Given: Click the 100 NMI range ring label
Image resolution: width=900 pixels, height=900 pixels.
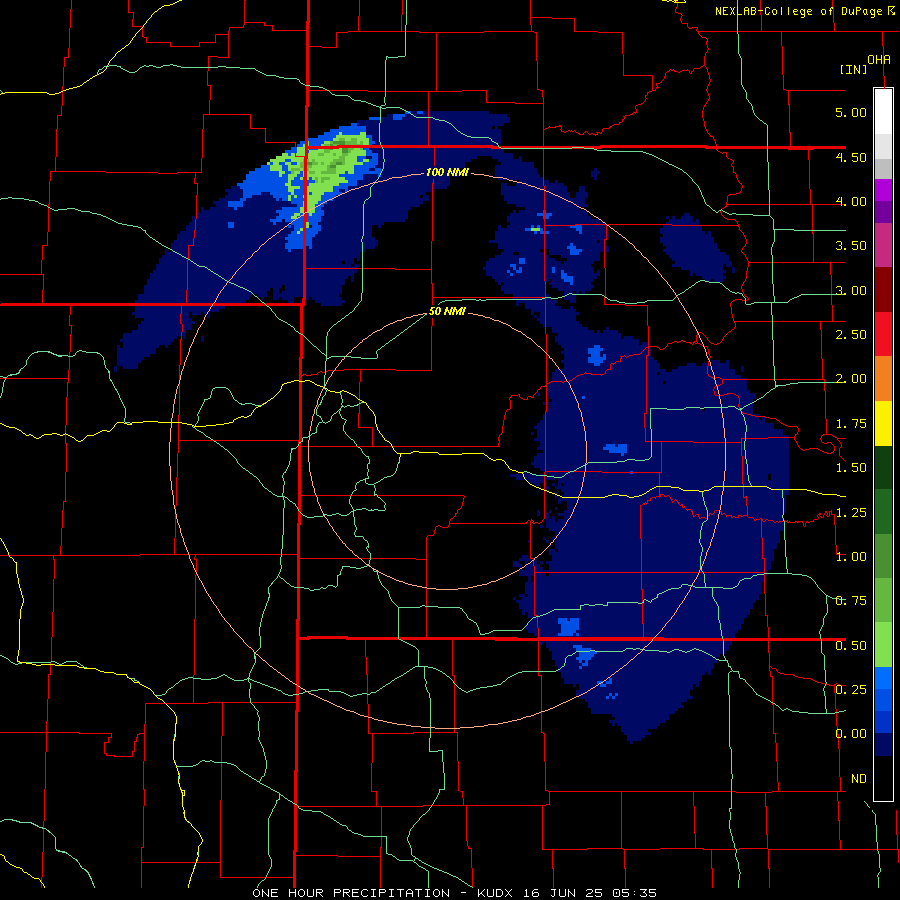Looking at the screenshot, I should point(447,172).
